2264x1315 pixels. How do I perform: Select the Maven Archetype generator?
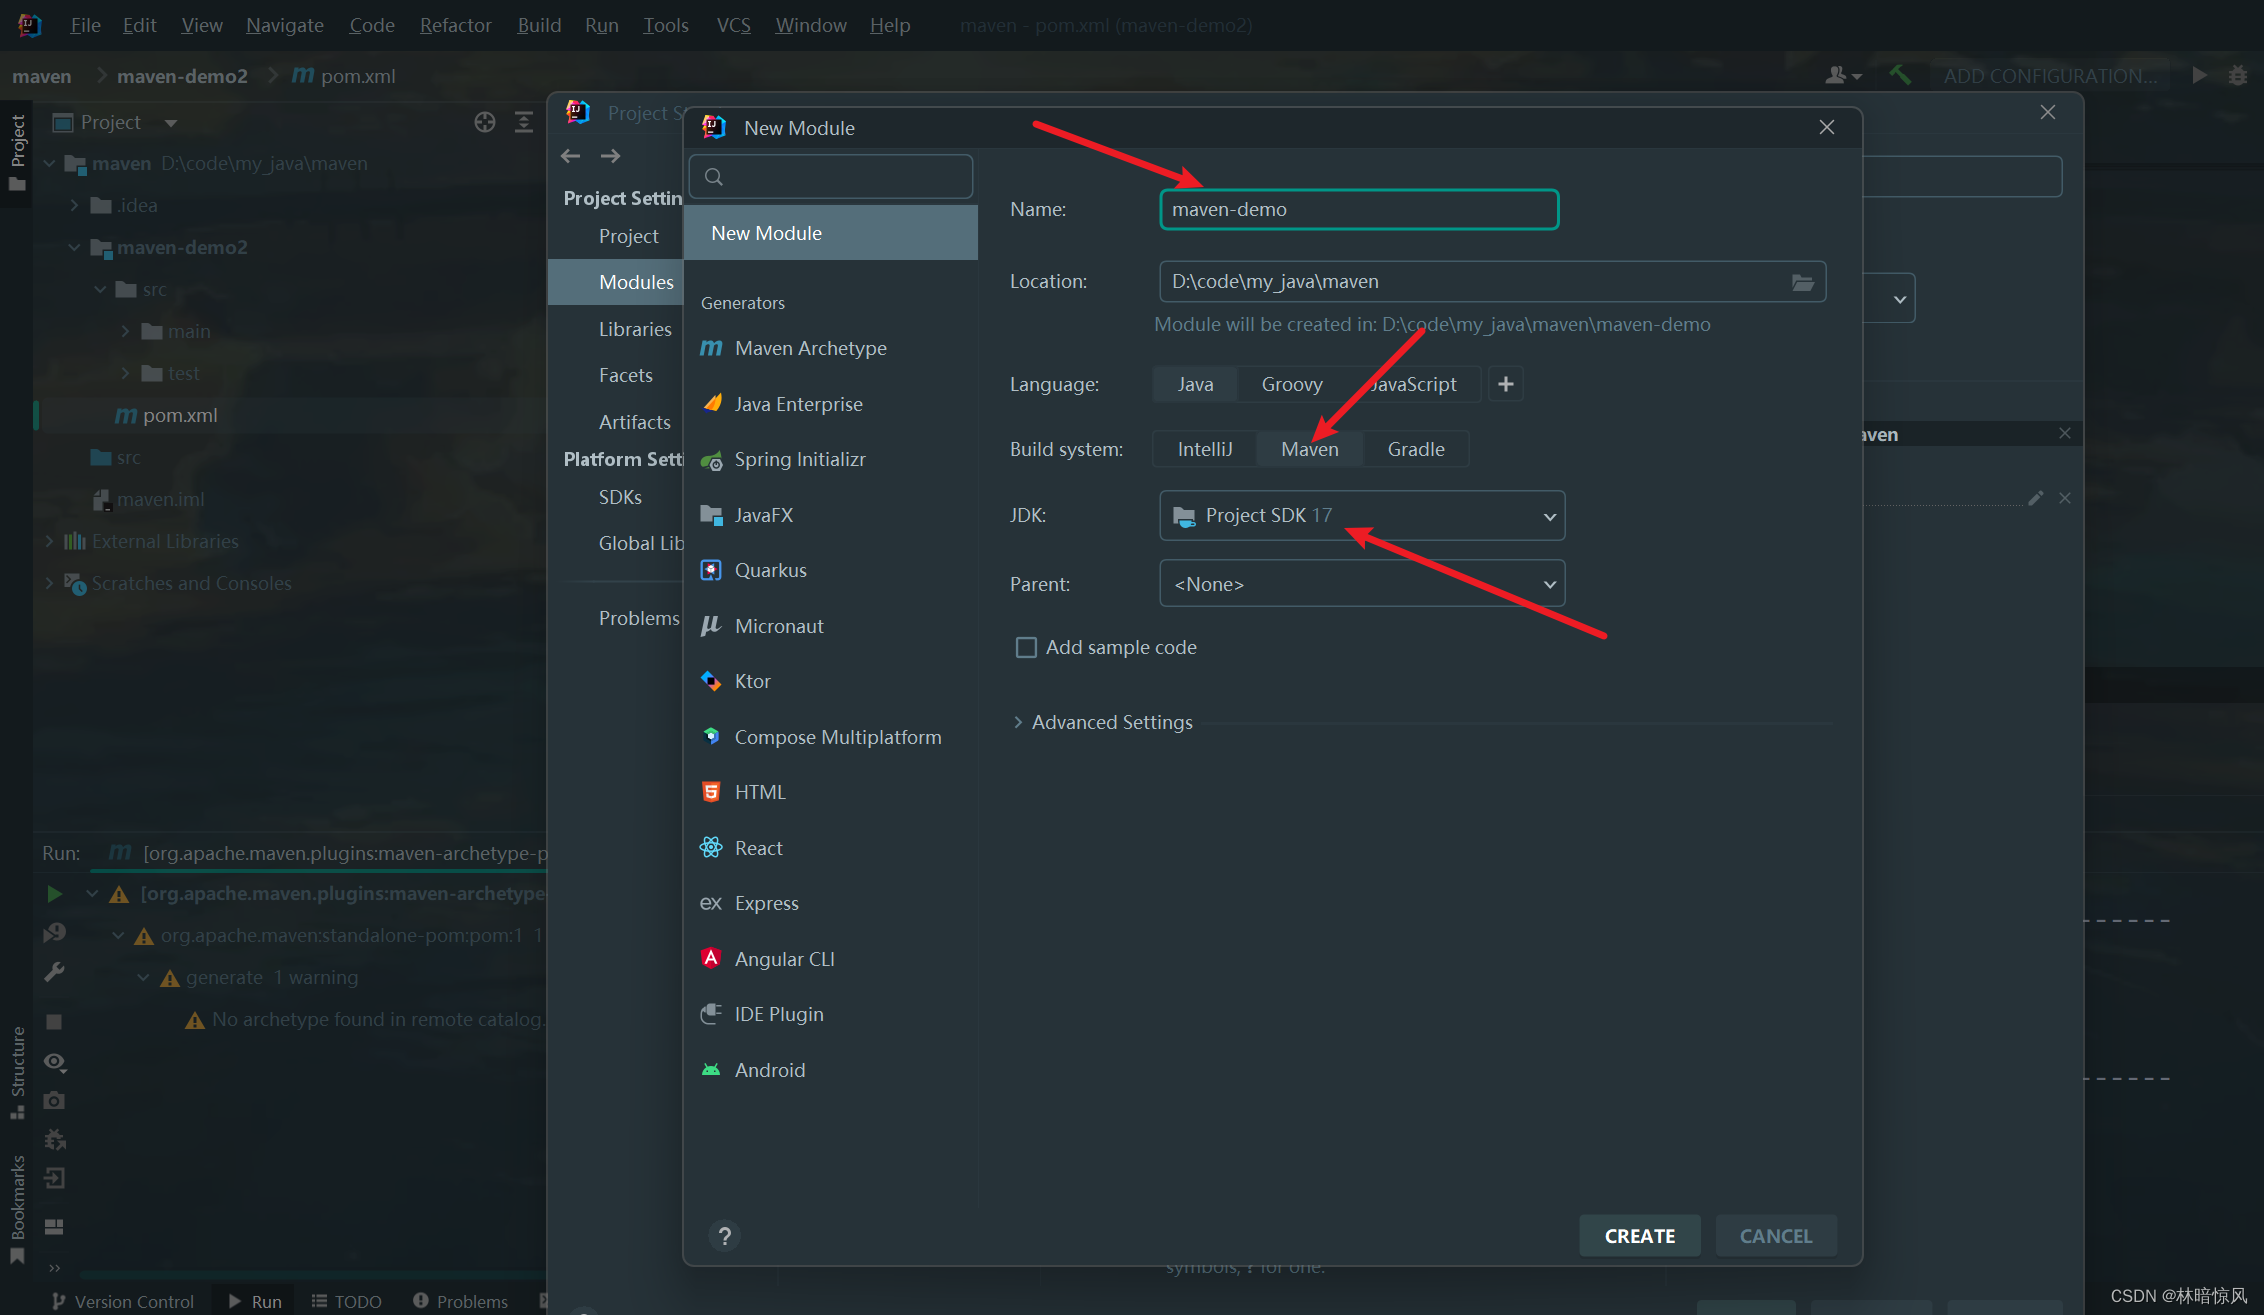click(x=809, y=348)
